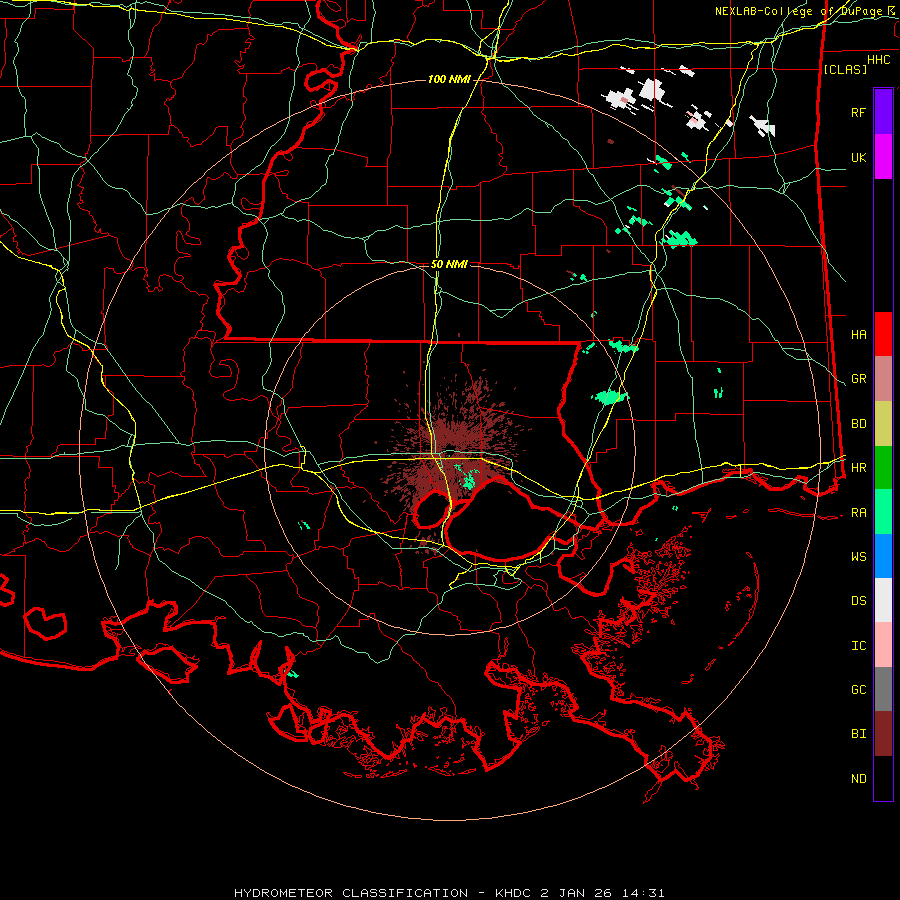The height and width of the screenshot is (900, 900).
Task: Click the UK magenta legend color
Action: (x=883, y=157)
